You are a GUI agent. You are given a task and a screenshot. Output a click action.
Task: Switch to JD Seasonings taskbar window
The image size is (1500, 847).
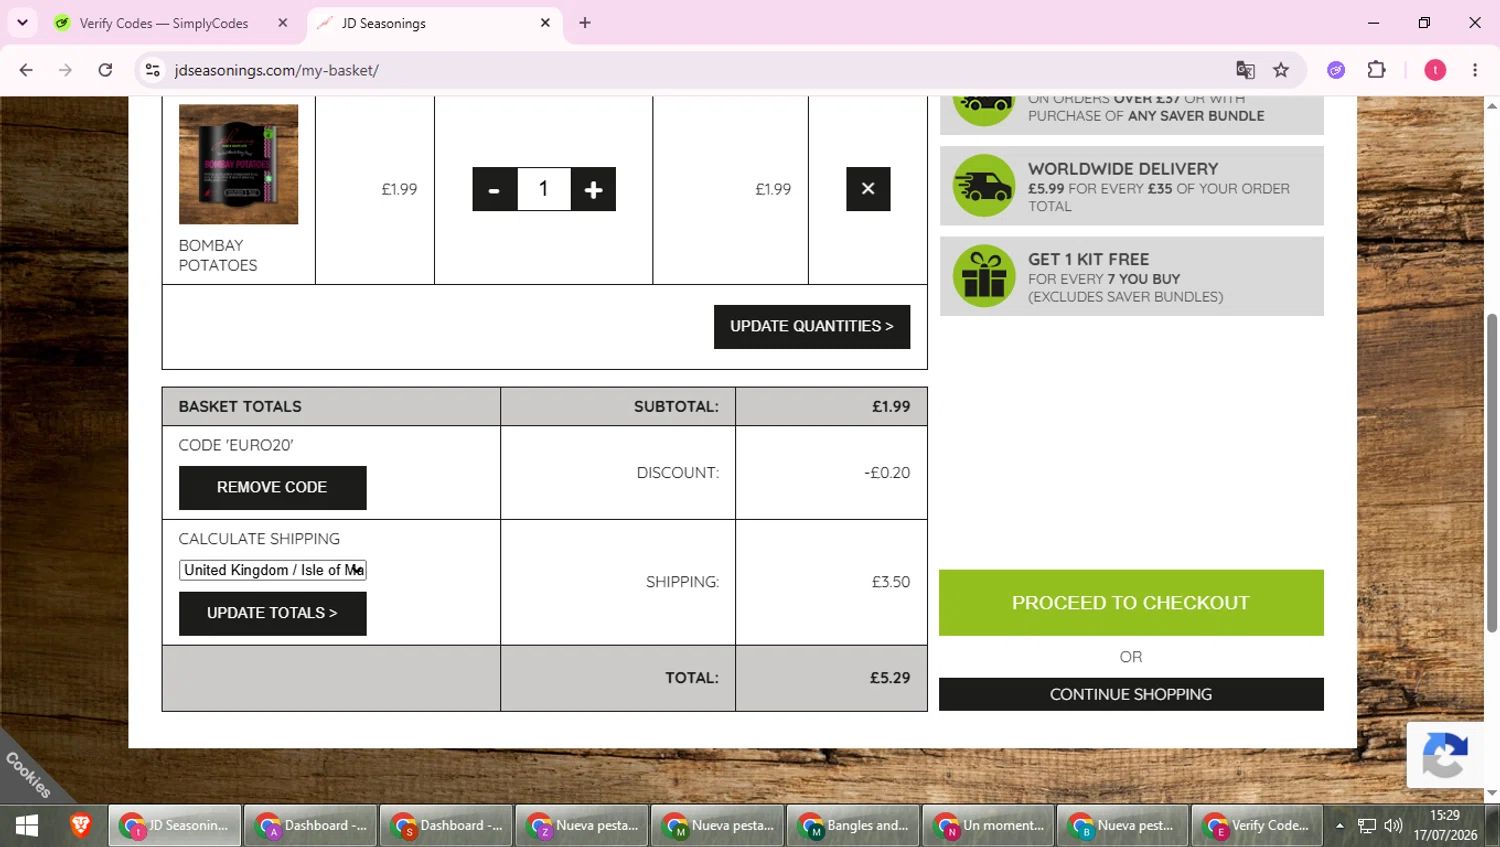(x=175, y=826)
